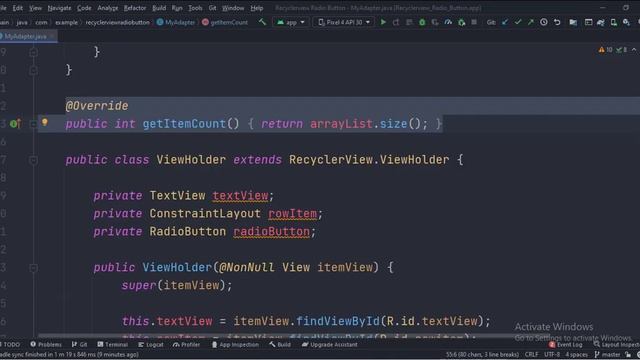This screenshot has width=640, height=360.
Task: Open the Window menu
Action: (233, 8)
